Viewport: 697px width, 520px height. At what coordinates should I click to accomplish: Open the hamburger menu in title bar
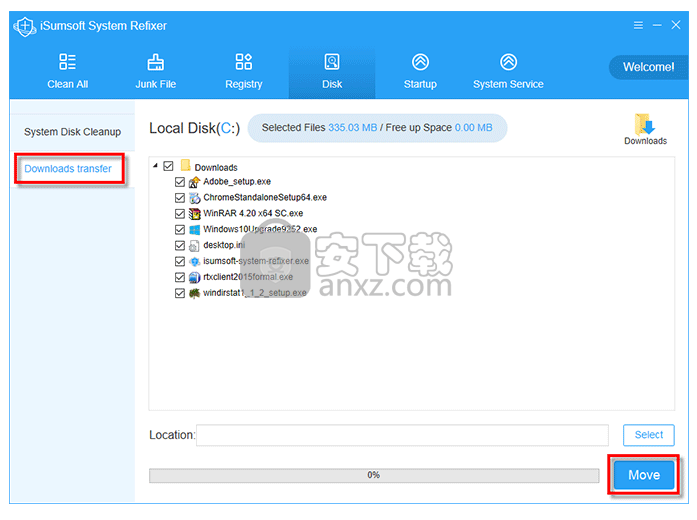pyautogui.click(x=638, y=25)
